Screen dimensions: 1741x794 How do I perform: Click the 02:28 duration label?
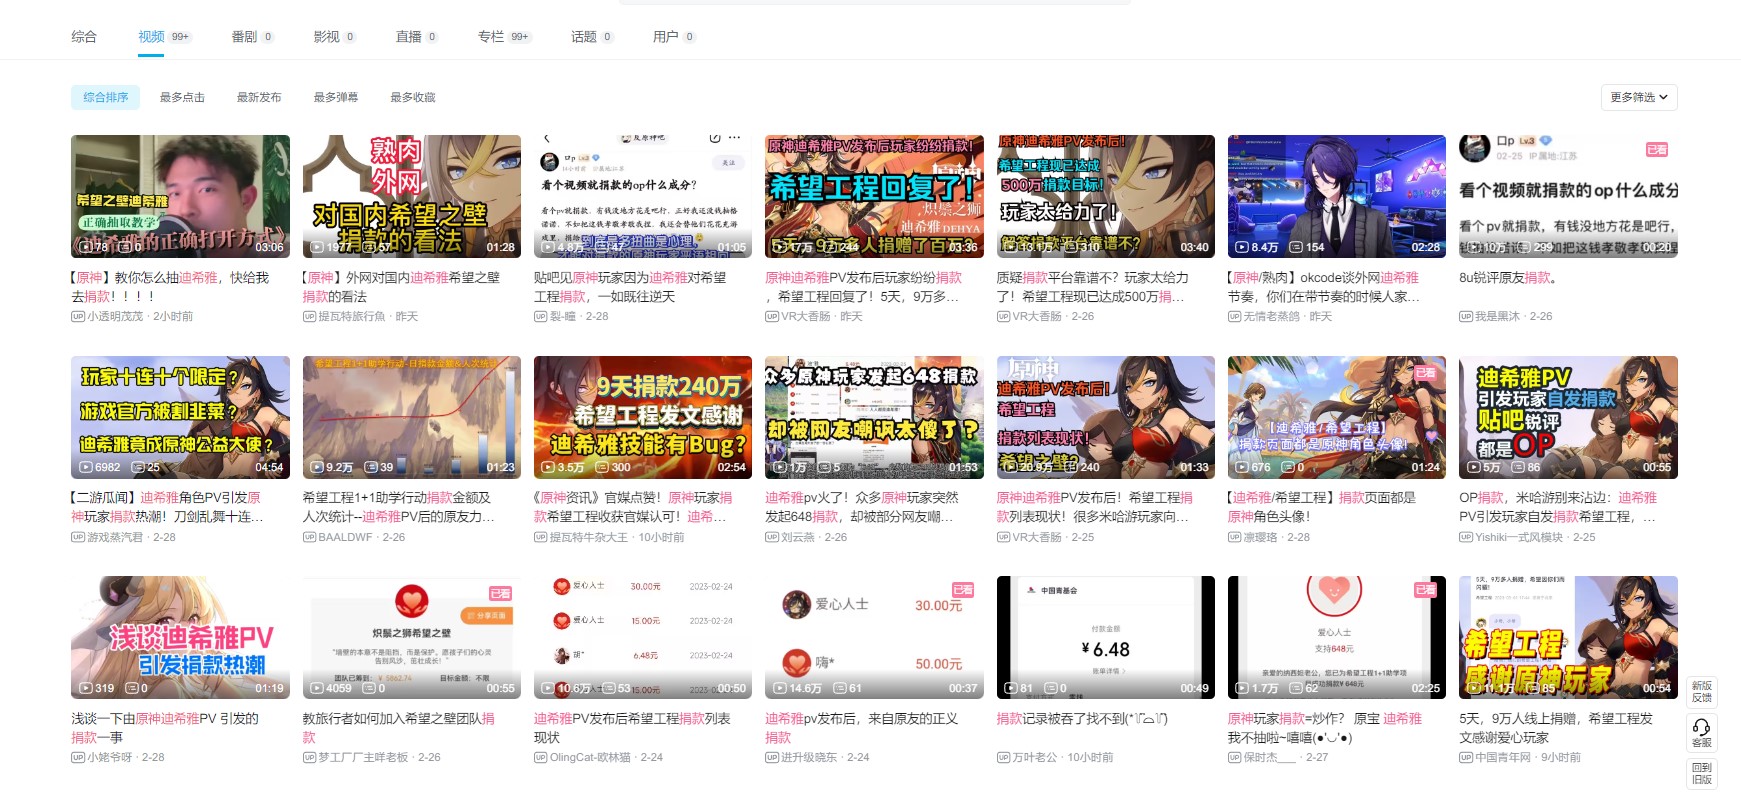click(1426, 247)
